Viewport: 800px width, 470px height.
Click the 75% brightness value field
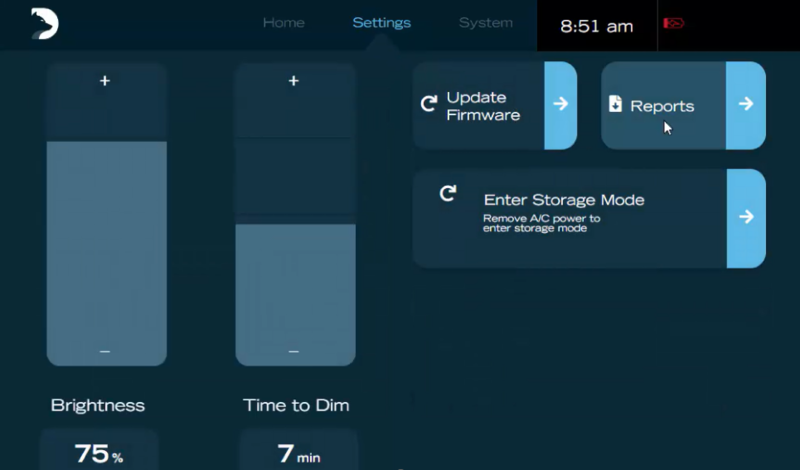pyautogui.click(x=98, y=453)
